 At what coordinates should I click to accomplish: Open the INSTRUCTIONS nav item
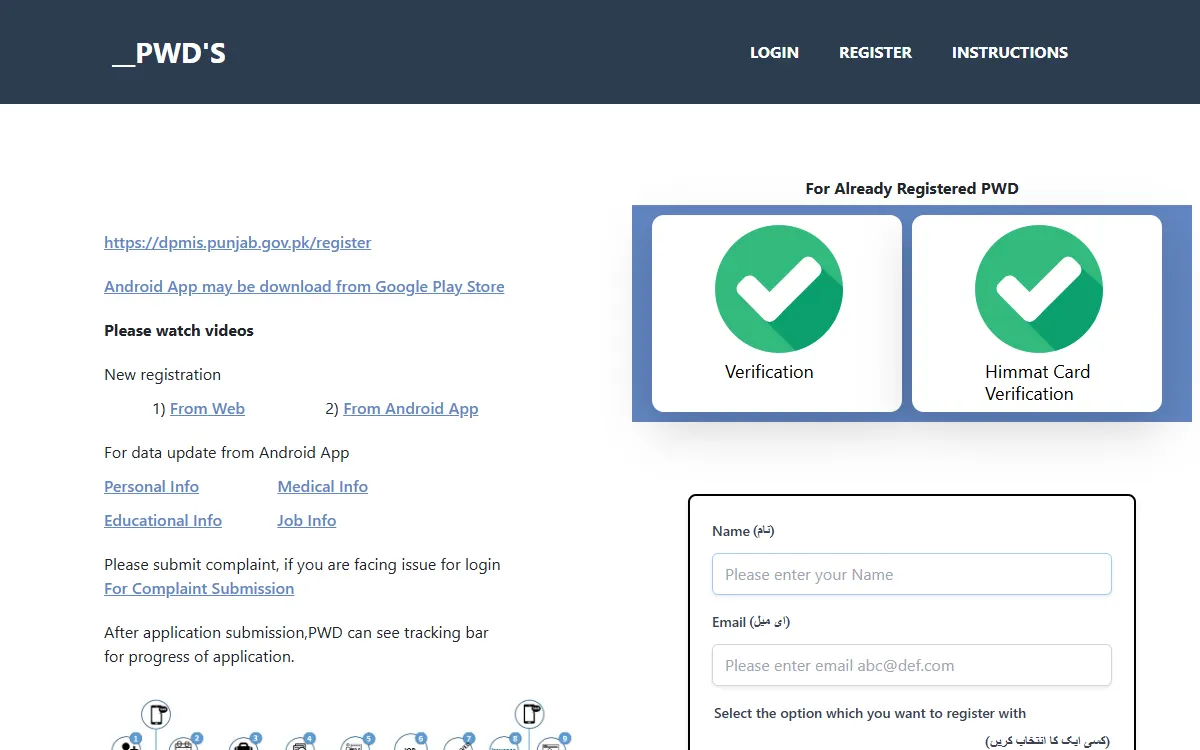tap(1010, 52)
